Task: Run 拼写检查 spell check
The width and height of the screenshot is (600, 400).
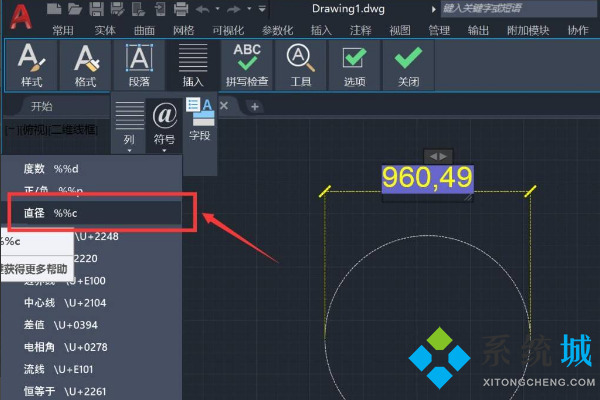Action: click(x=246, y=65)
